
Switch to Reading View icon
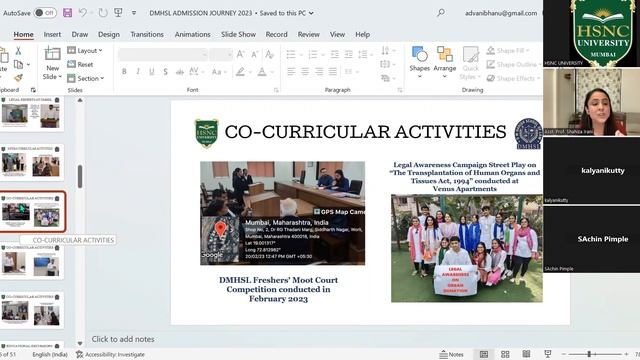pos(526,354)
